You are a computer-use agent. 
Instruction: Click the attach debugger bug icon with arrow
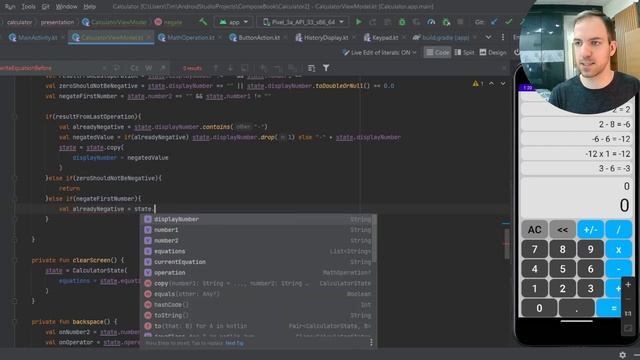tap(446, 22)
